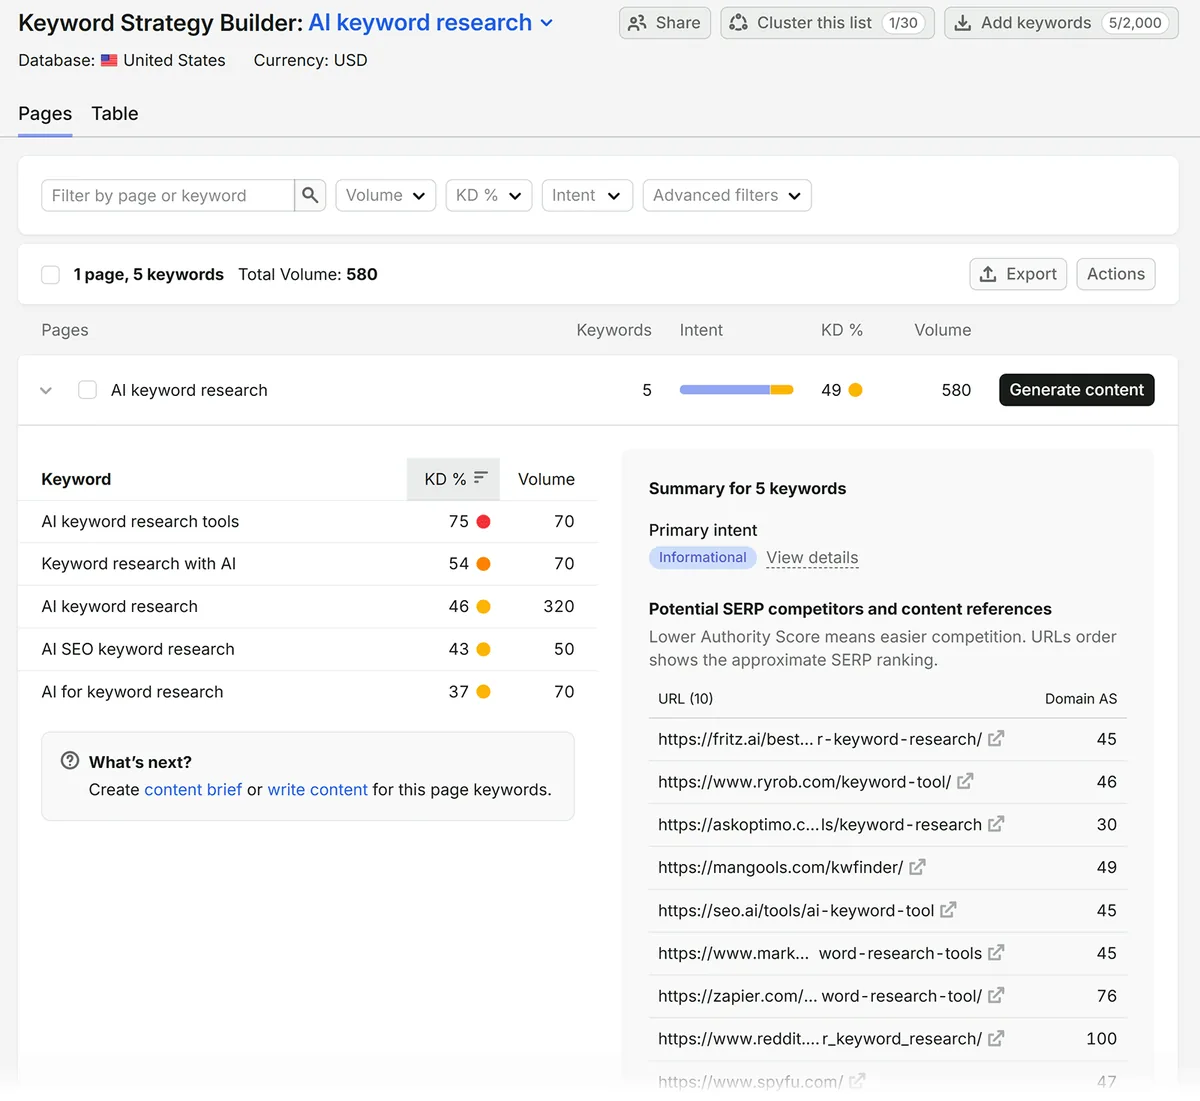Select the AI SEO keyword research row
Screen dimensions: 1200x1101
tap(308, 649)
